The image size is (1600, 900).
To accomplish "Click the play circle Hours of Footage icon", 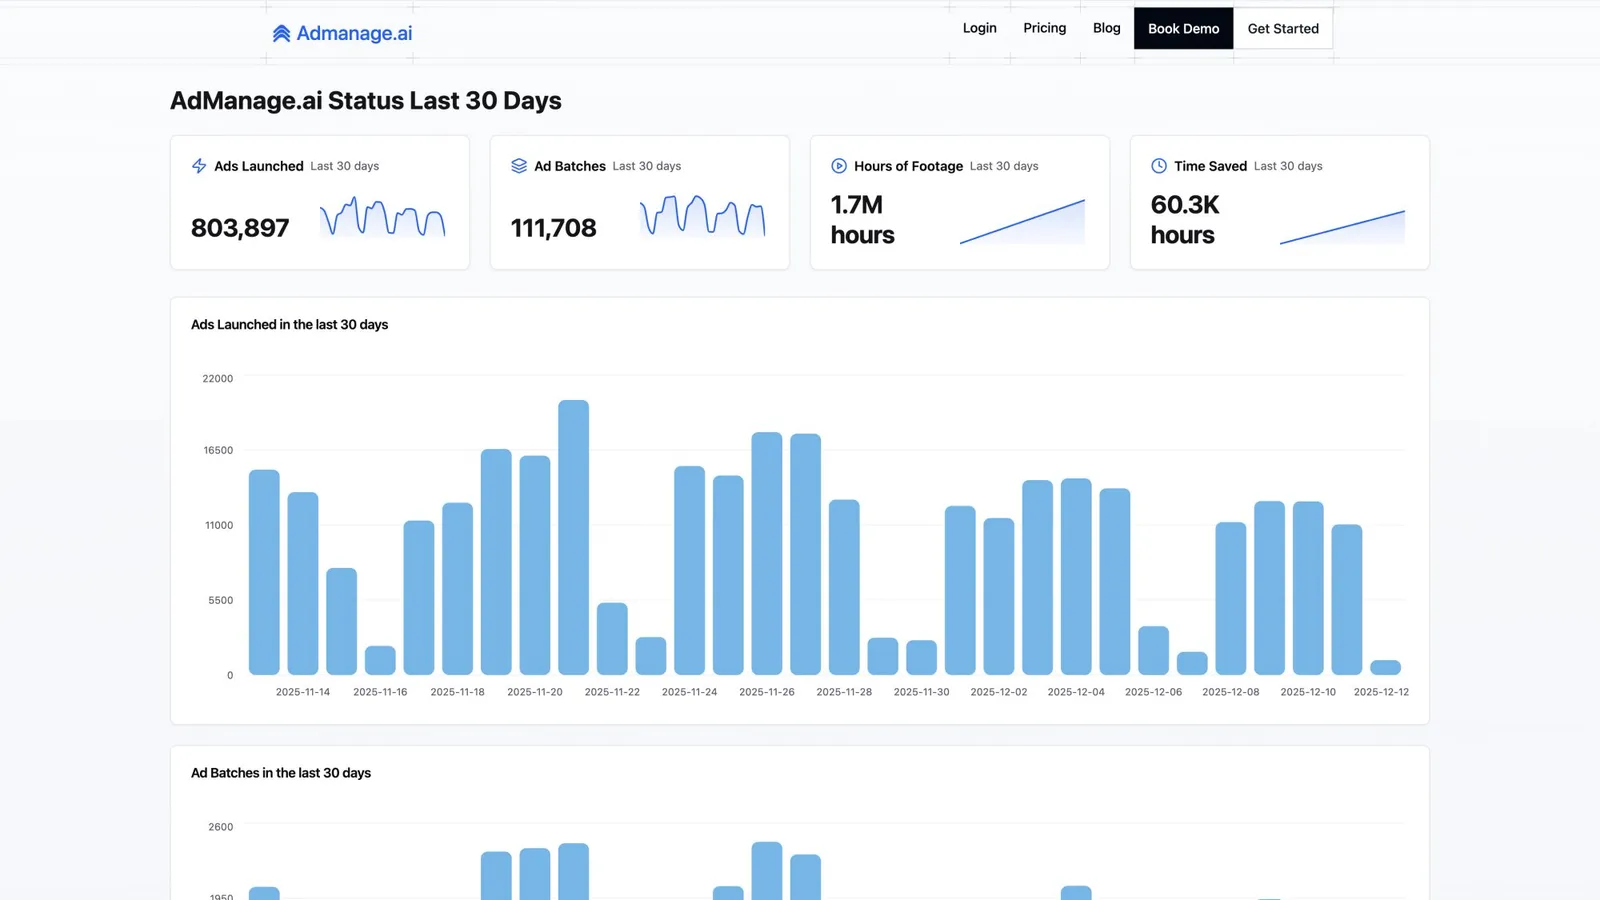I will pyautogui.click(x=839, y=166).
